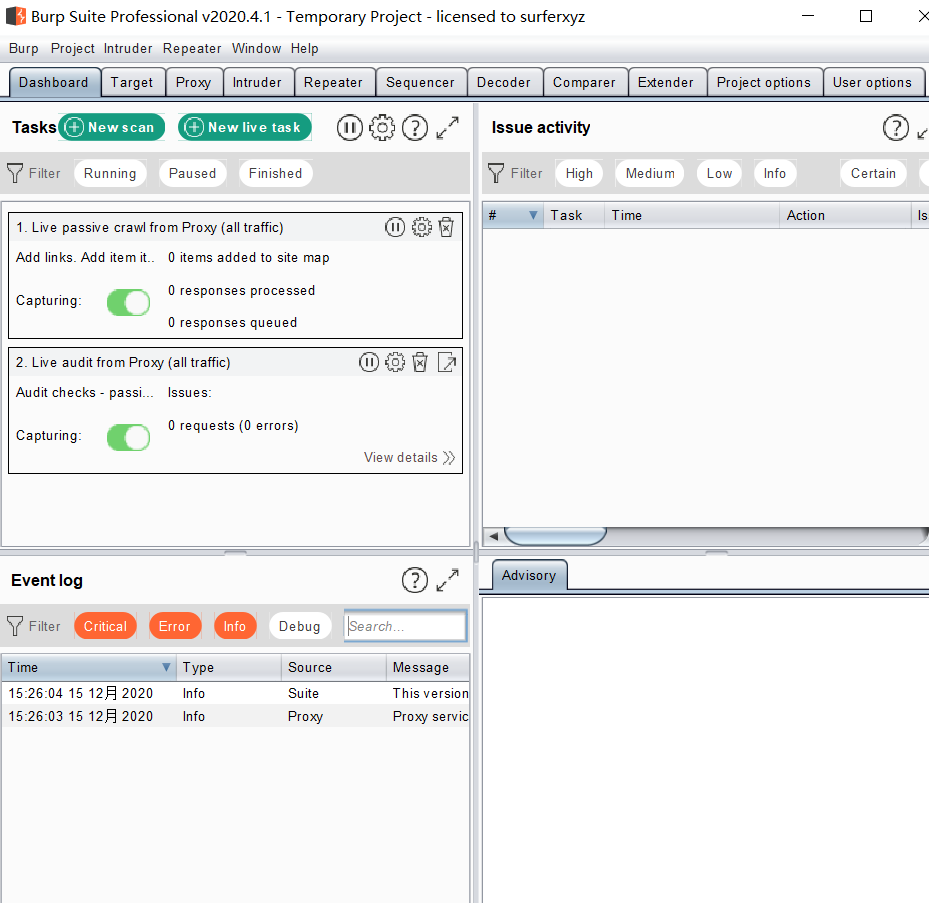Switch to the Repeater tab
Screen dimensions: 929x903
(x=333, y=82)
